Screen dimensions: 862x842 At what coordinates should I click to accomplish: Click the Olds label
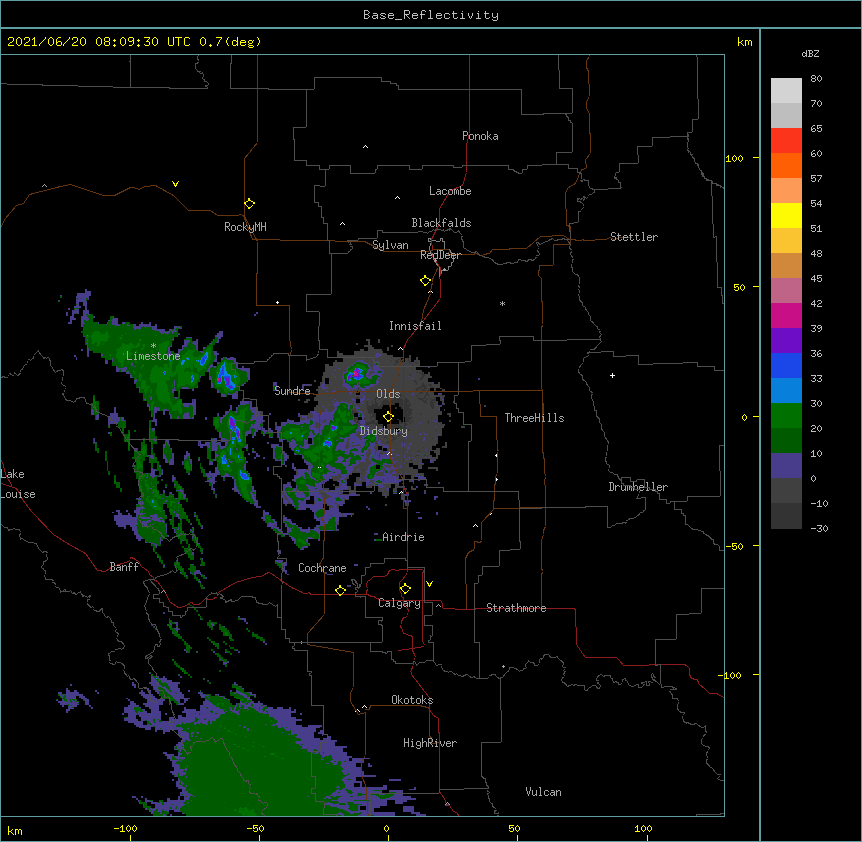click(388, 394)
